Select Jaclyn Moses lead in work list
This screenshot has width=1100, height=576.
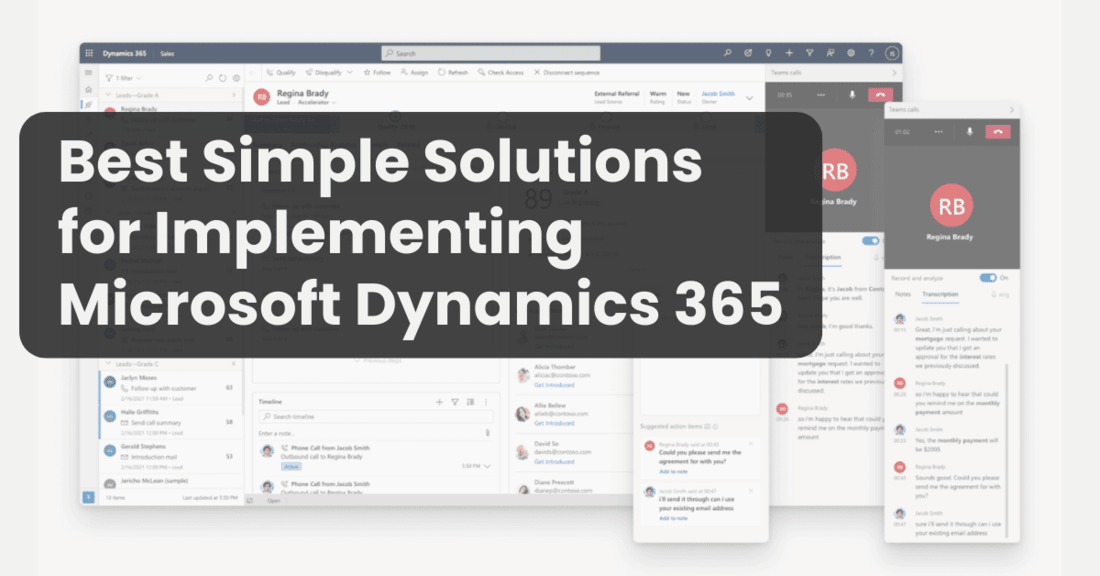170,388
